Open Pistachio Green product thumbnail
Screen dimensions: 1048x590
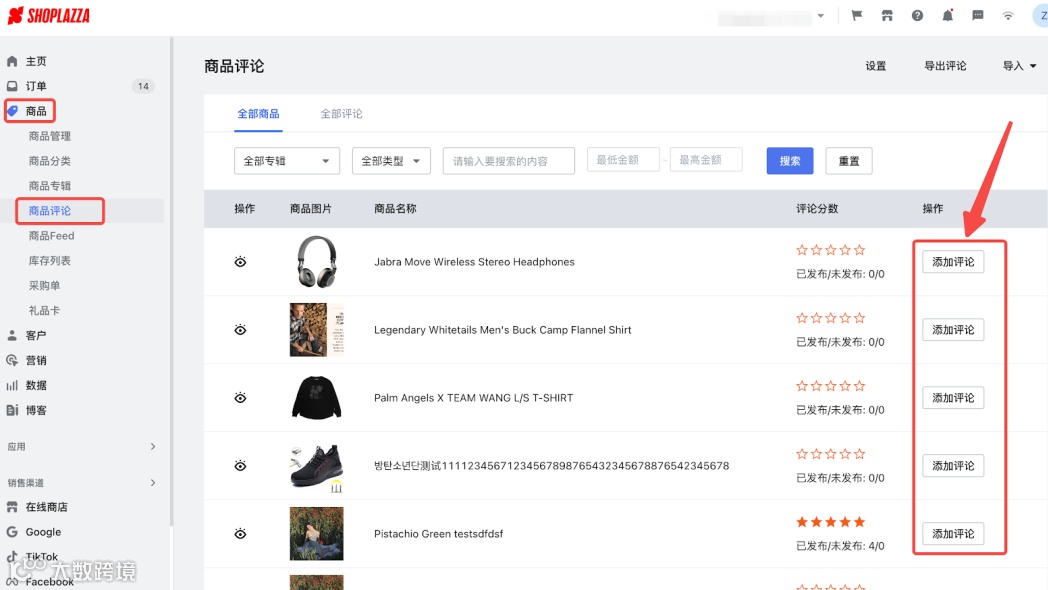pos(316,534)
